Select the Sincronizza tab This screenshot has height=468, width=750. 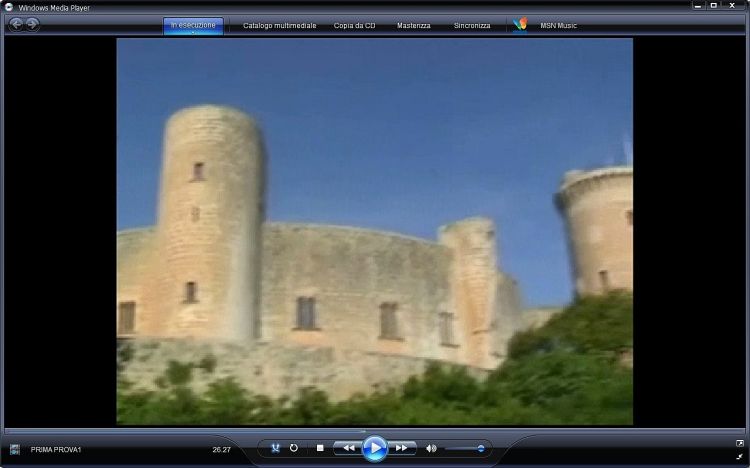click(x=472, y=25)
